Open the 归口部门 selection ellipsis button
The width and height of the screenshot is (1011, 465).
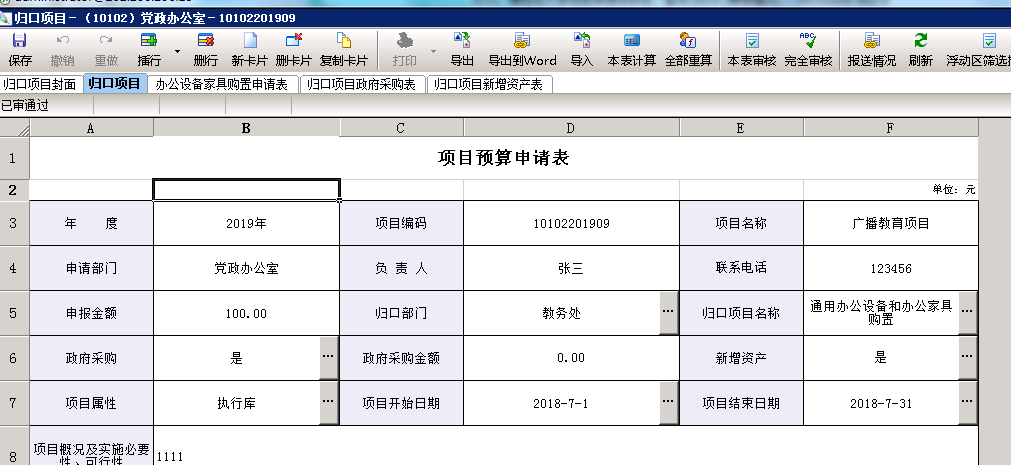pos(669,313)
